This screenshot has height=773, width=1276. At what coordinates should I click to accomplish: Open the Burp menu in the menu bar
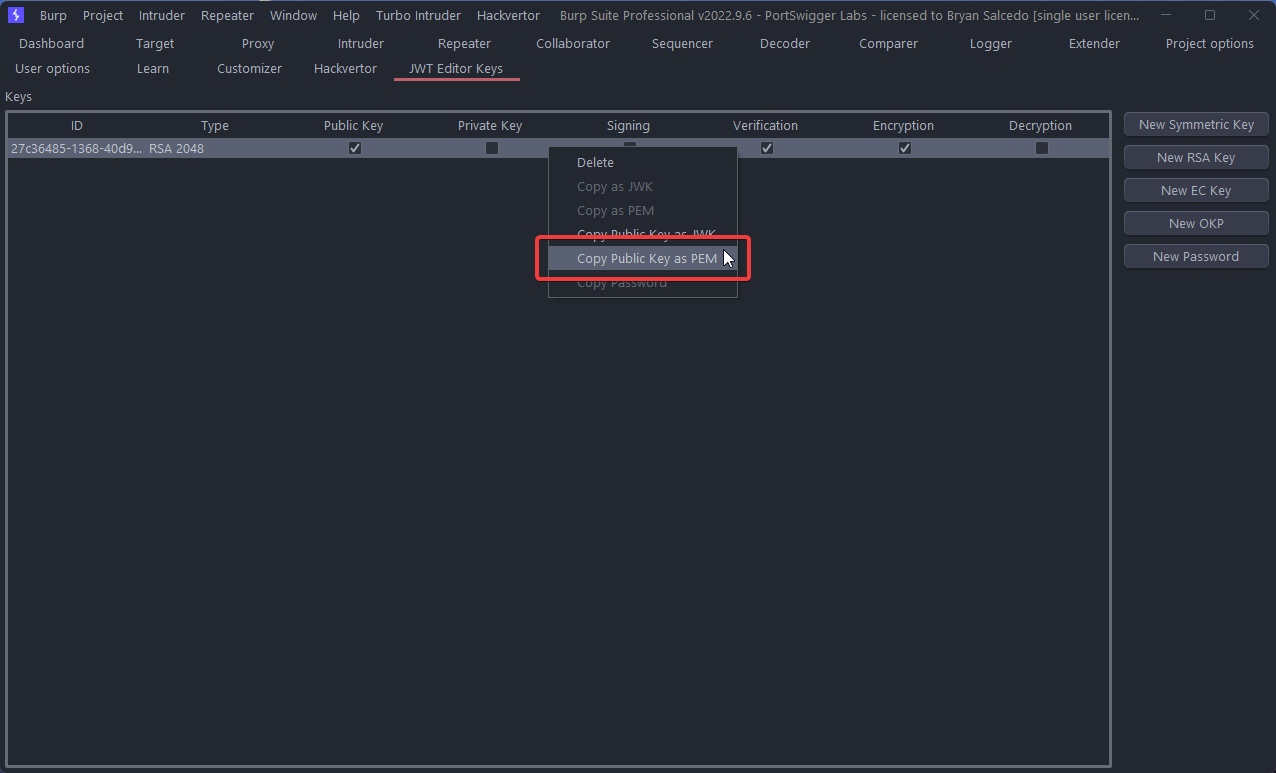point(53,15)
